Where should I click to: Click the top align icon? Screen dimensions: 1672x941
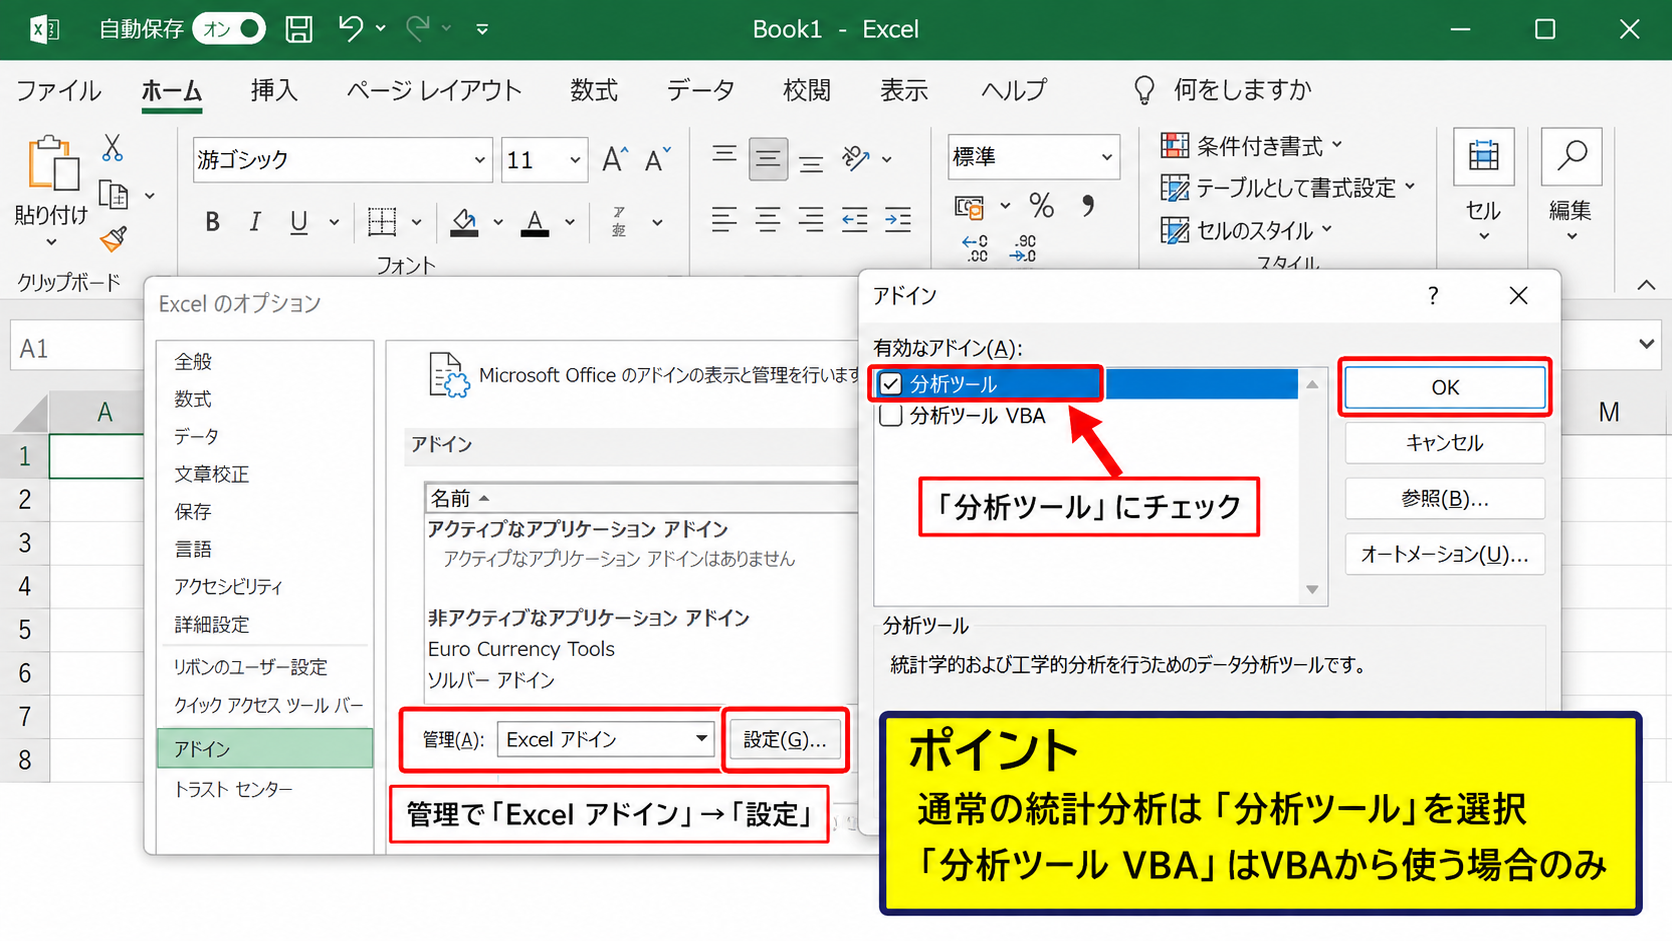[724, 155]
